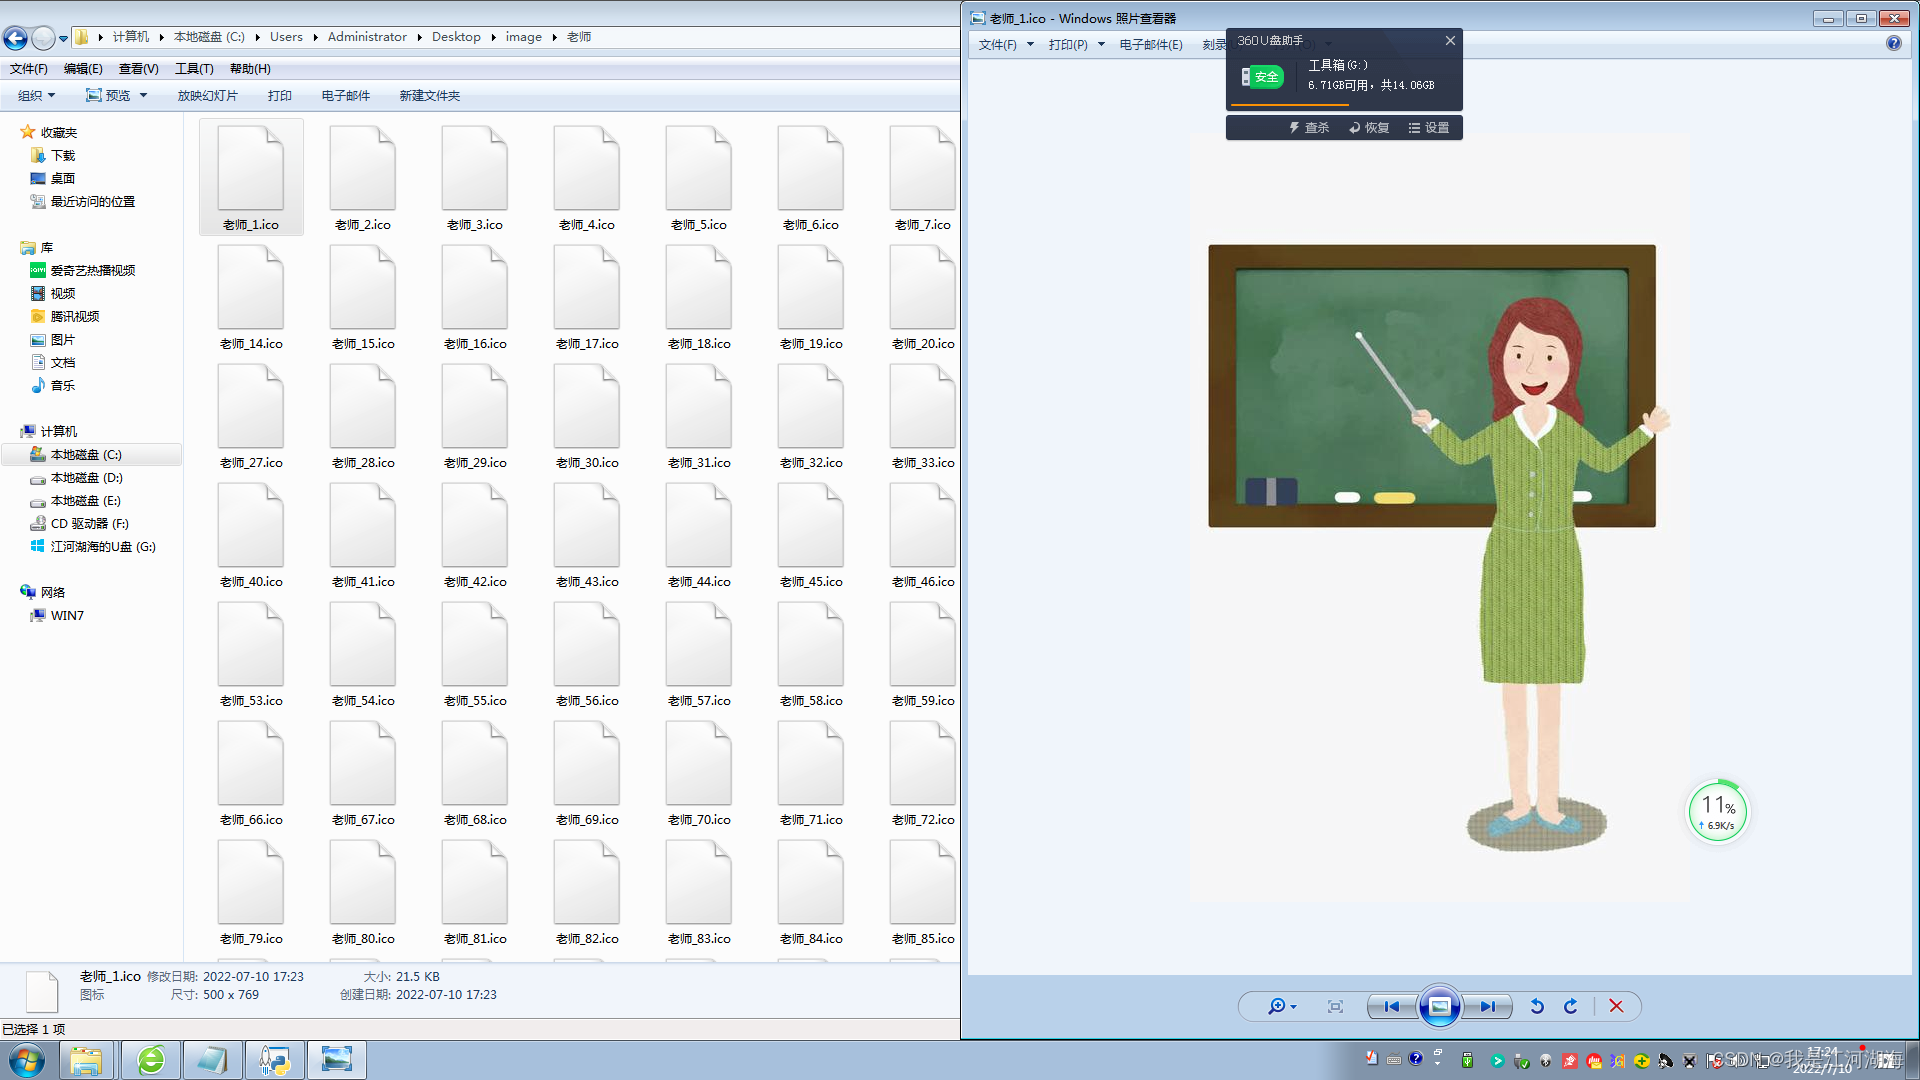This screenshot has height=1080, width=1920.
Task: Click 新建文件夹 in the toolbar
Action: pos(430,96)
